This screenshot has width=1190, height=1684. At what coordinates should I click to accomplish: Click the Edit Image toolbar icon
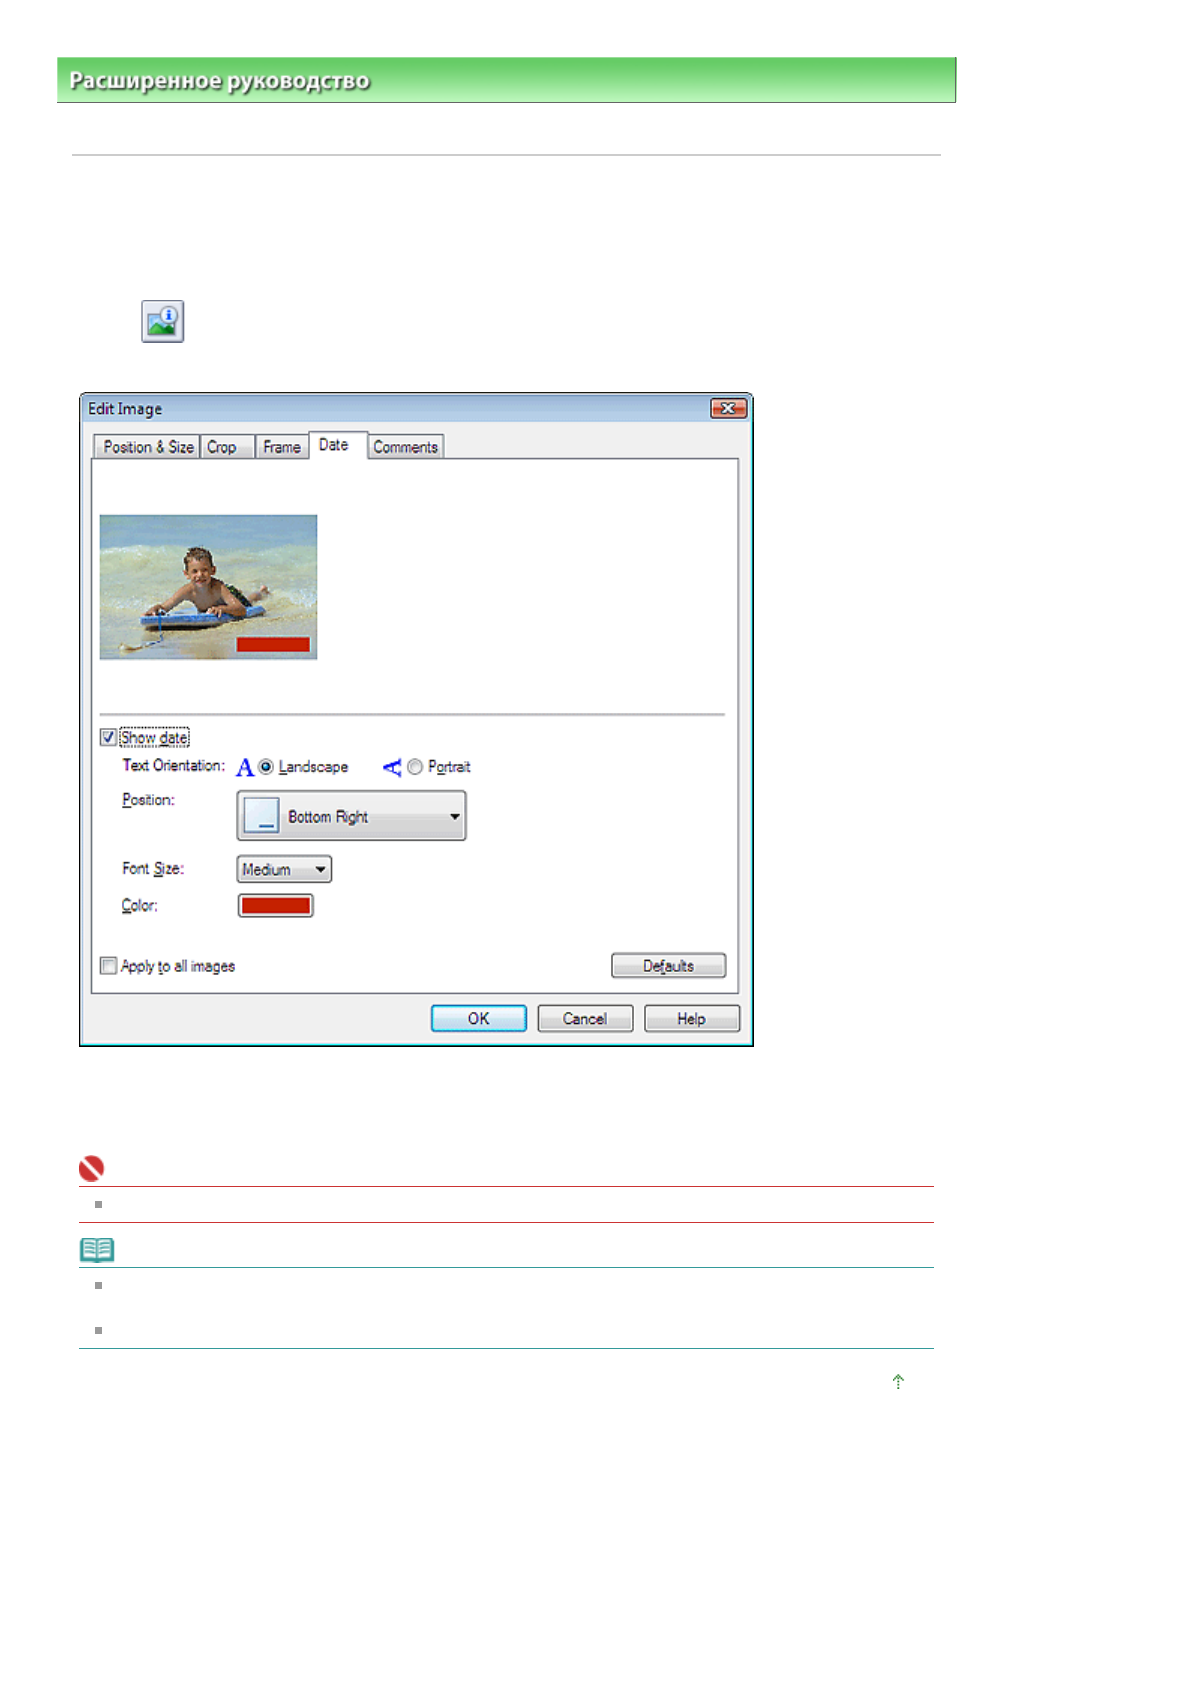point(162,322)
